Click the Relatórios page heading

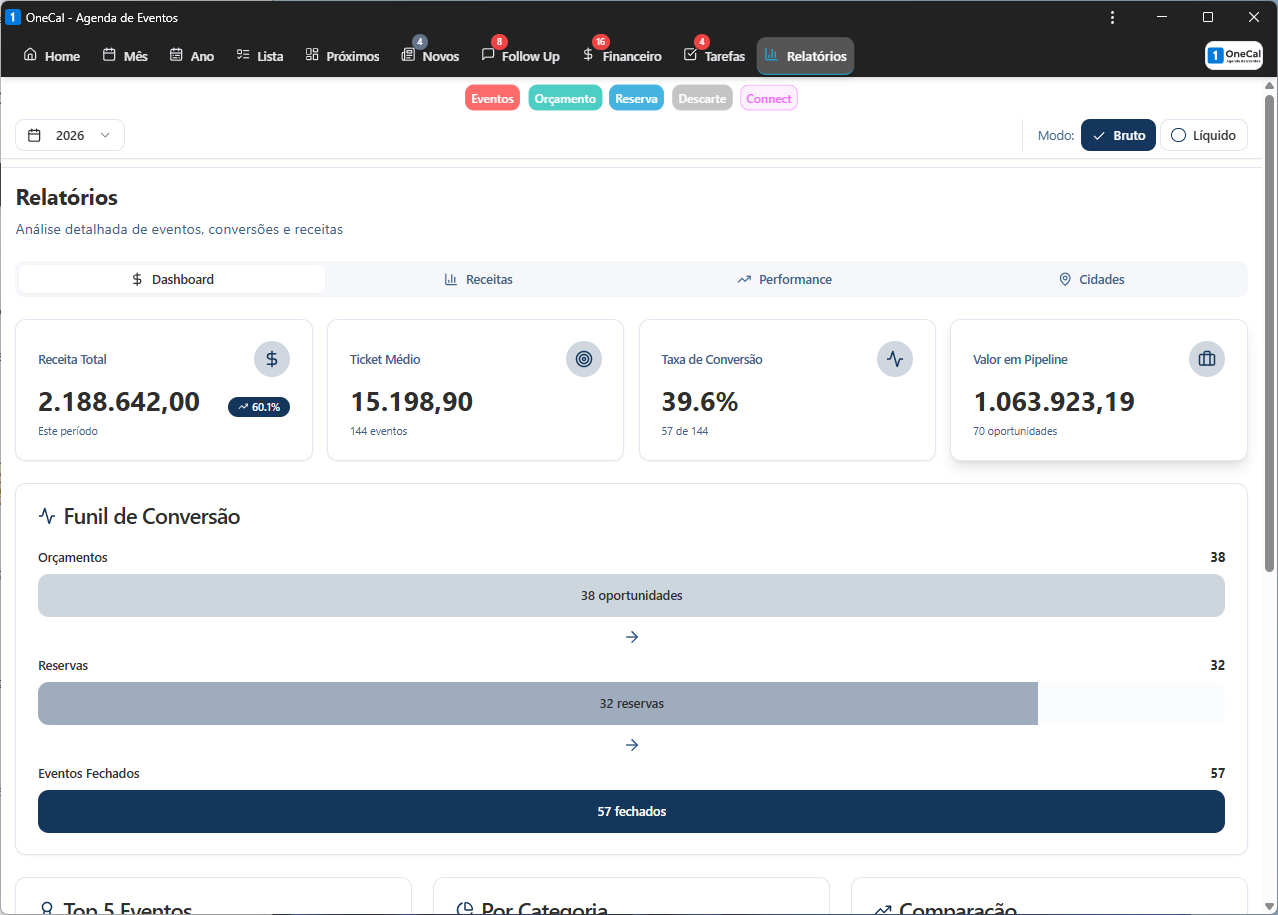(67, 197)
